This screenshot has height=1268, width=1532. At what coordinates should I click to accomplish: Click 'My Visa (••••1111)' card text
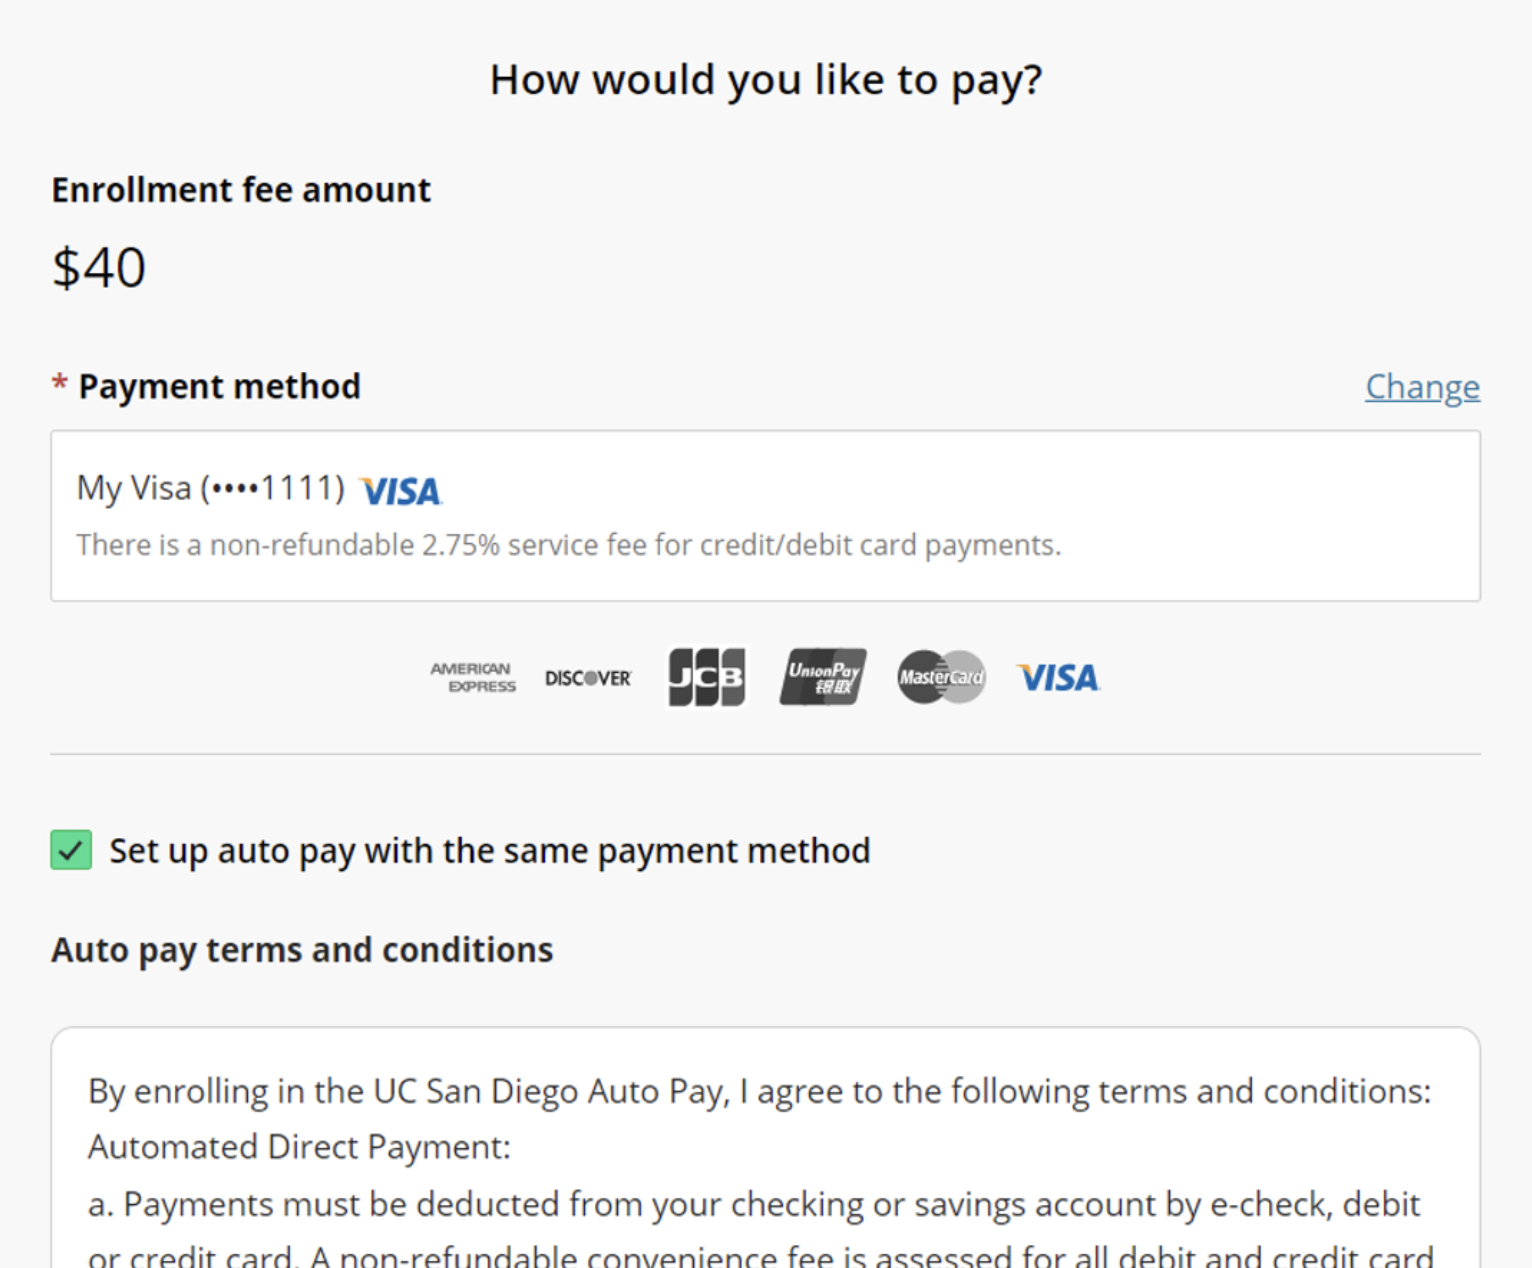[211, 488]
